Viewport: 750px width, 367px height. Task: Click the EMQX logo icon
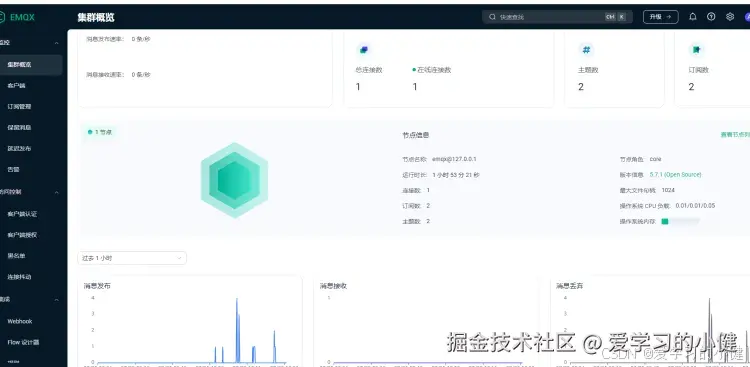(x=2, y=17)
